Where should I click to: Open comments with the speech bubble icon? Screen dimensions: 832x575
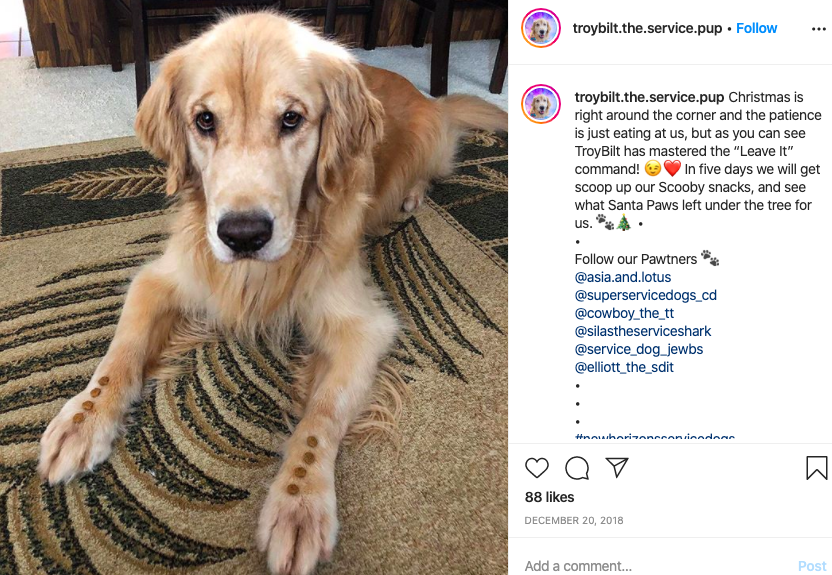(577, 468)
